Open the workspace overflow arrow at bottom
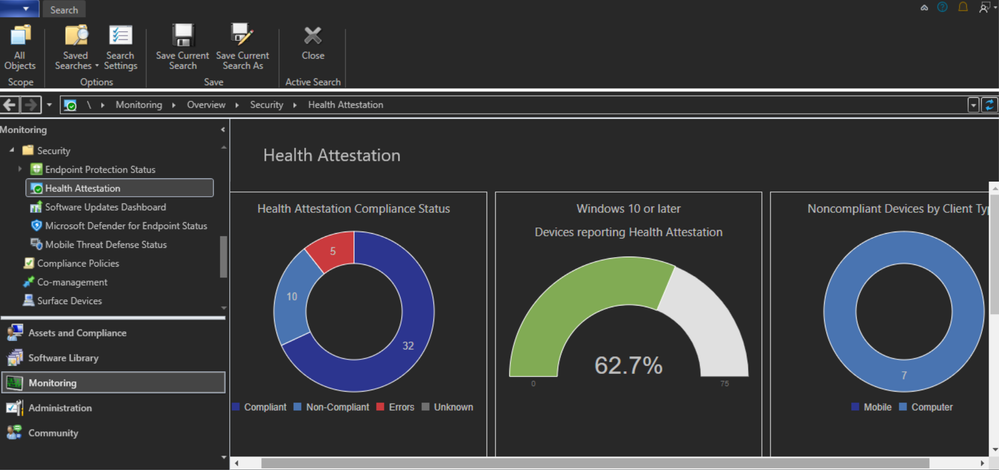999x470 pixels. [223, 456]
